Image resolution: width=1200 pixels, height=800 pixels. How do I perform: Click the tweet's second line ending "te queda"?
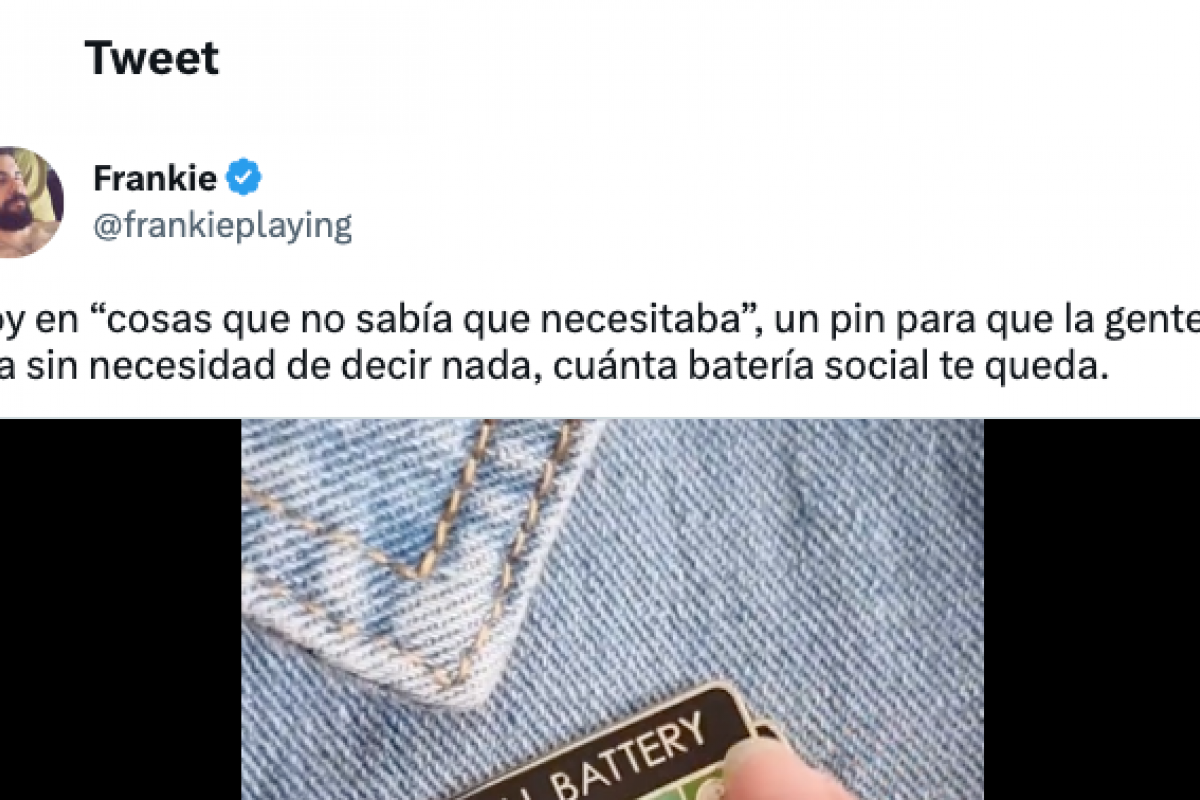click(x=556, y=367)
